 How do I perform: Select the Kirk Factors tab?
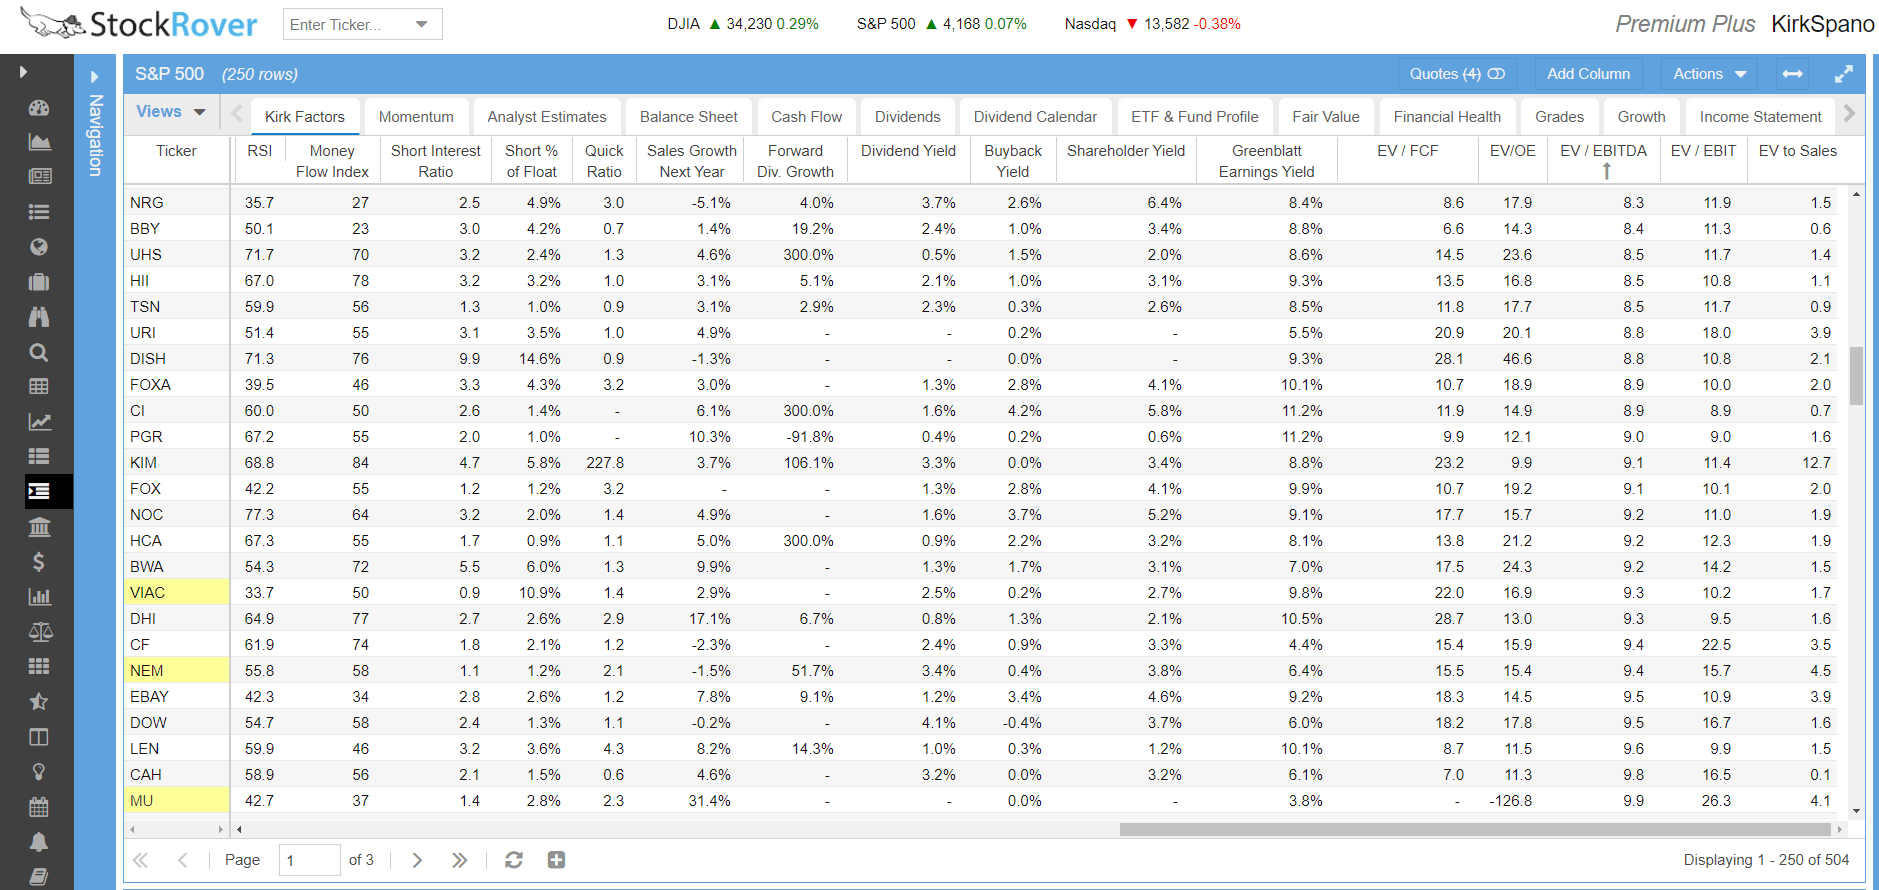pyautogui.click(x=305, y=117)
